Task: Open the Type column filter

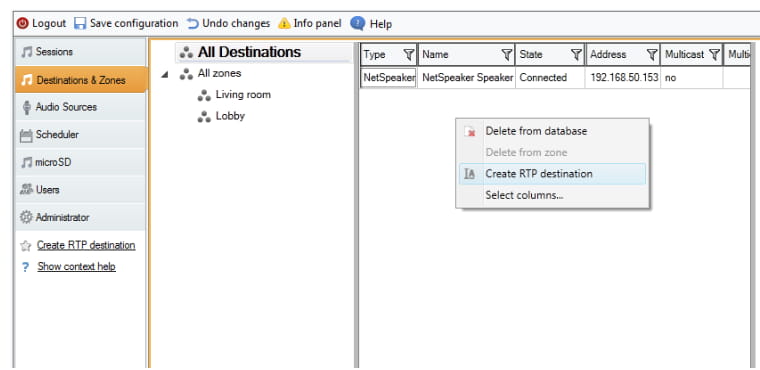Action: click(x=409, y=55)
